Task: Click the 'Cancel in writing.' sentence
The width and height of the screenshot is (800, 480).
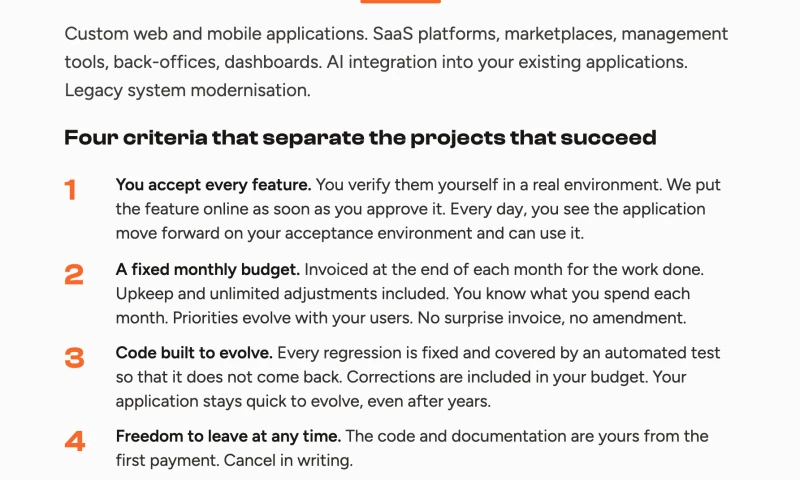Action: (x=288, y=460)
